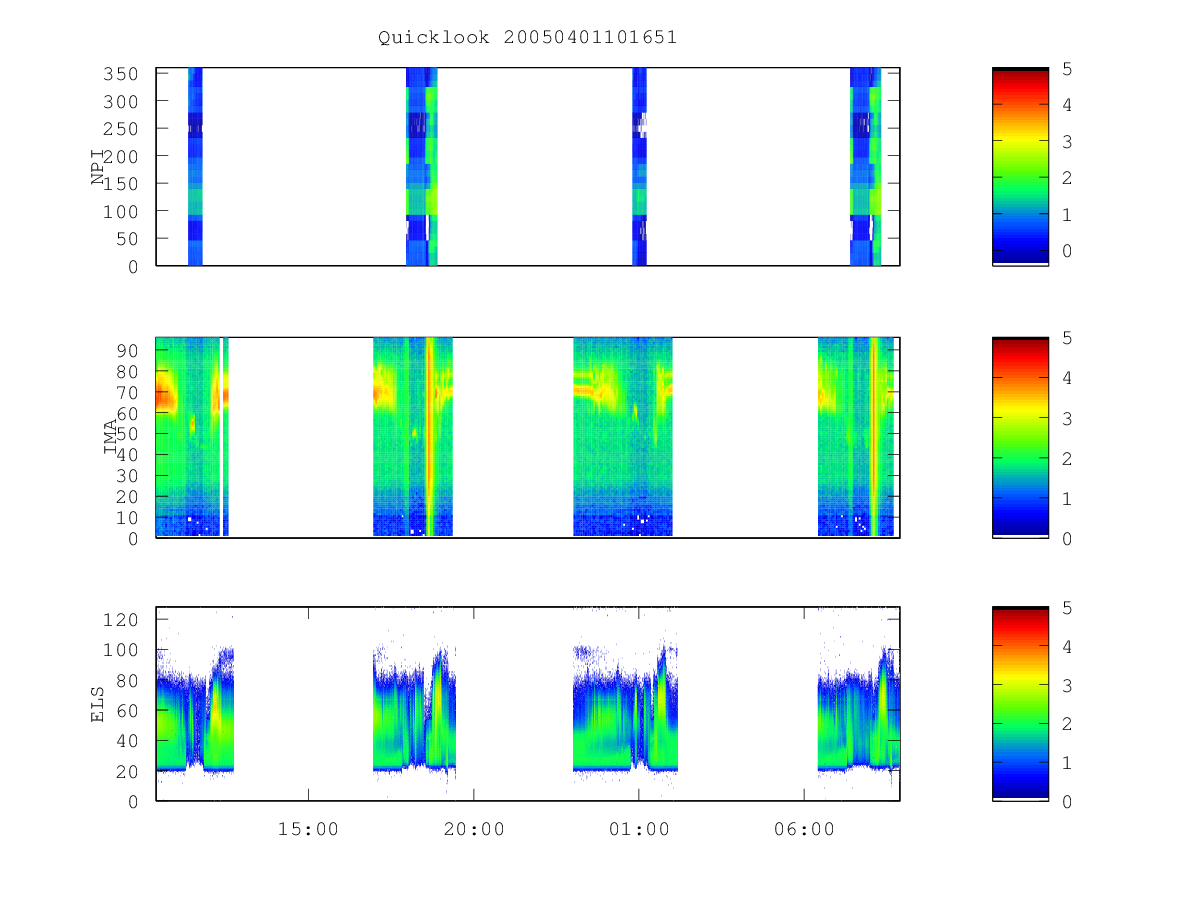Click the NPI panel color scale bar
This screenshot has width=1200, height=900.
coord(1020,167)
